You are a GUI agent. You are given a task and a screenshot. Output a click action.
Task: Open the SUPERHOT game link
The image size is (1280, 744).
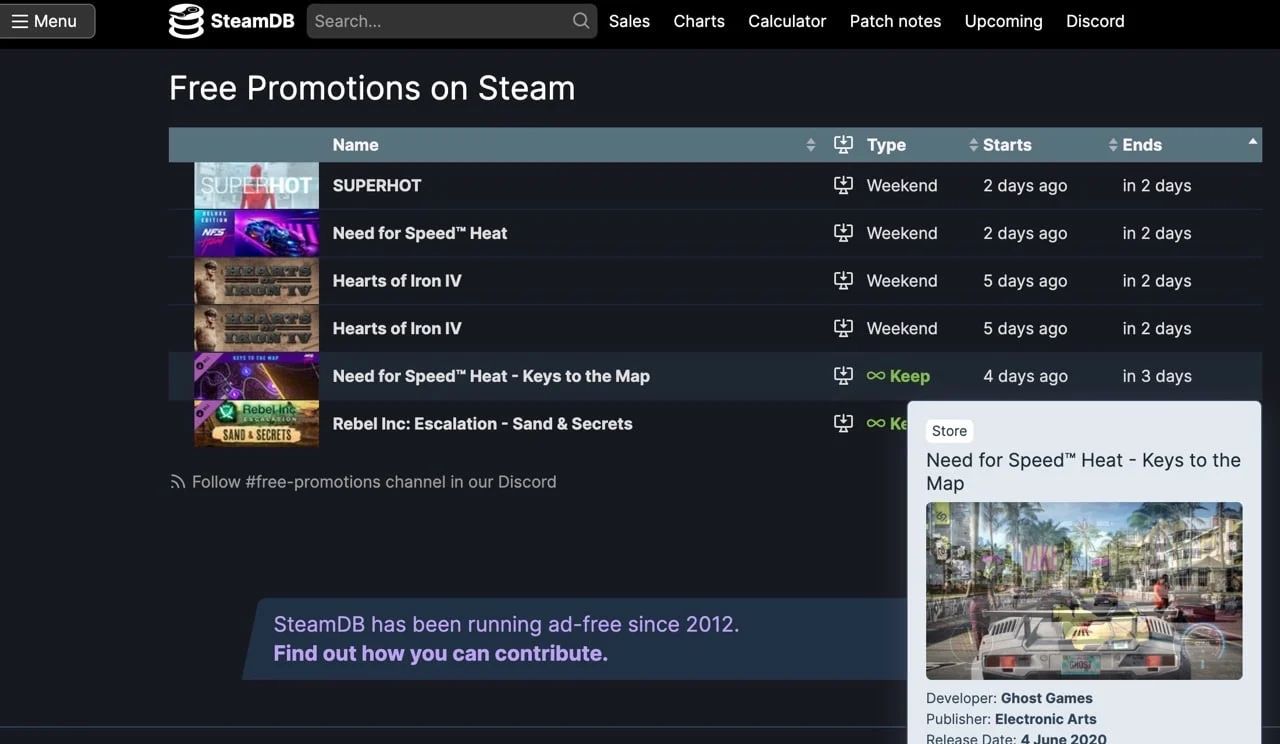click(377, 185)
